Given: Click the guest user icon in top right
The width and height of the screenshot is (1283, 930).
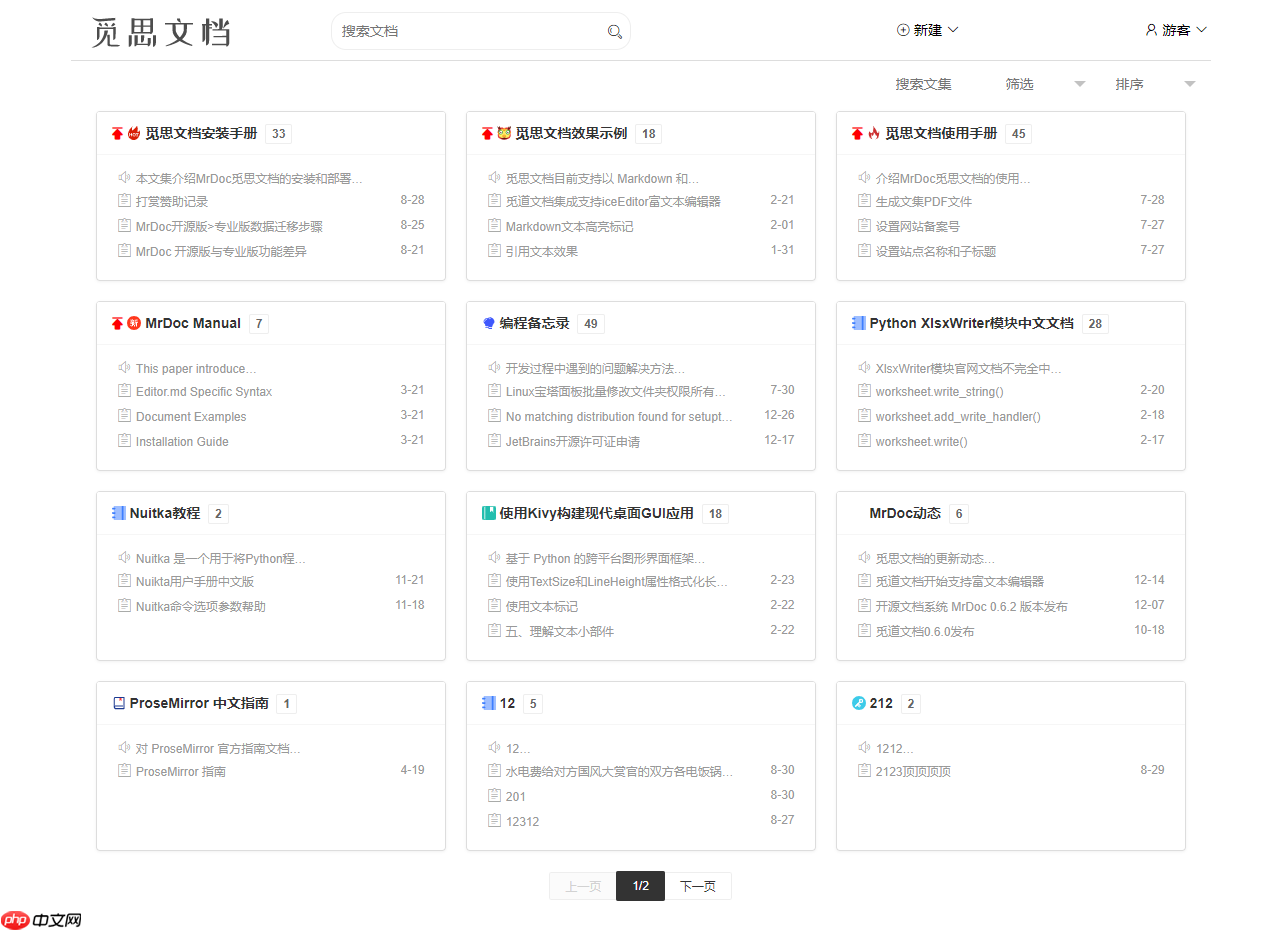Looking at the screenshot, I should pyautogui.click(x=1150, y=30).
